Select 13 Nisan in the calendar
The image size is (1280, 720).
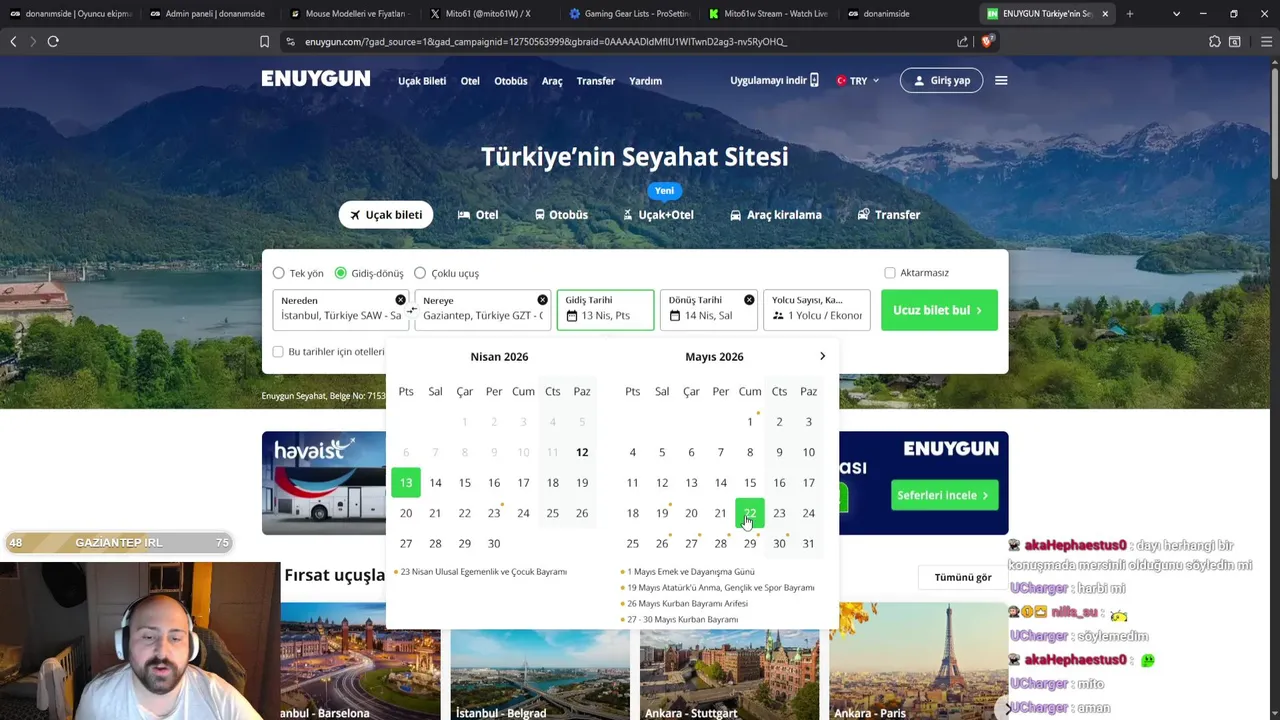pos(406,482)
